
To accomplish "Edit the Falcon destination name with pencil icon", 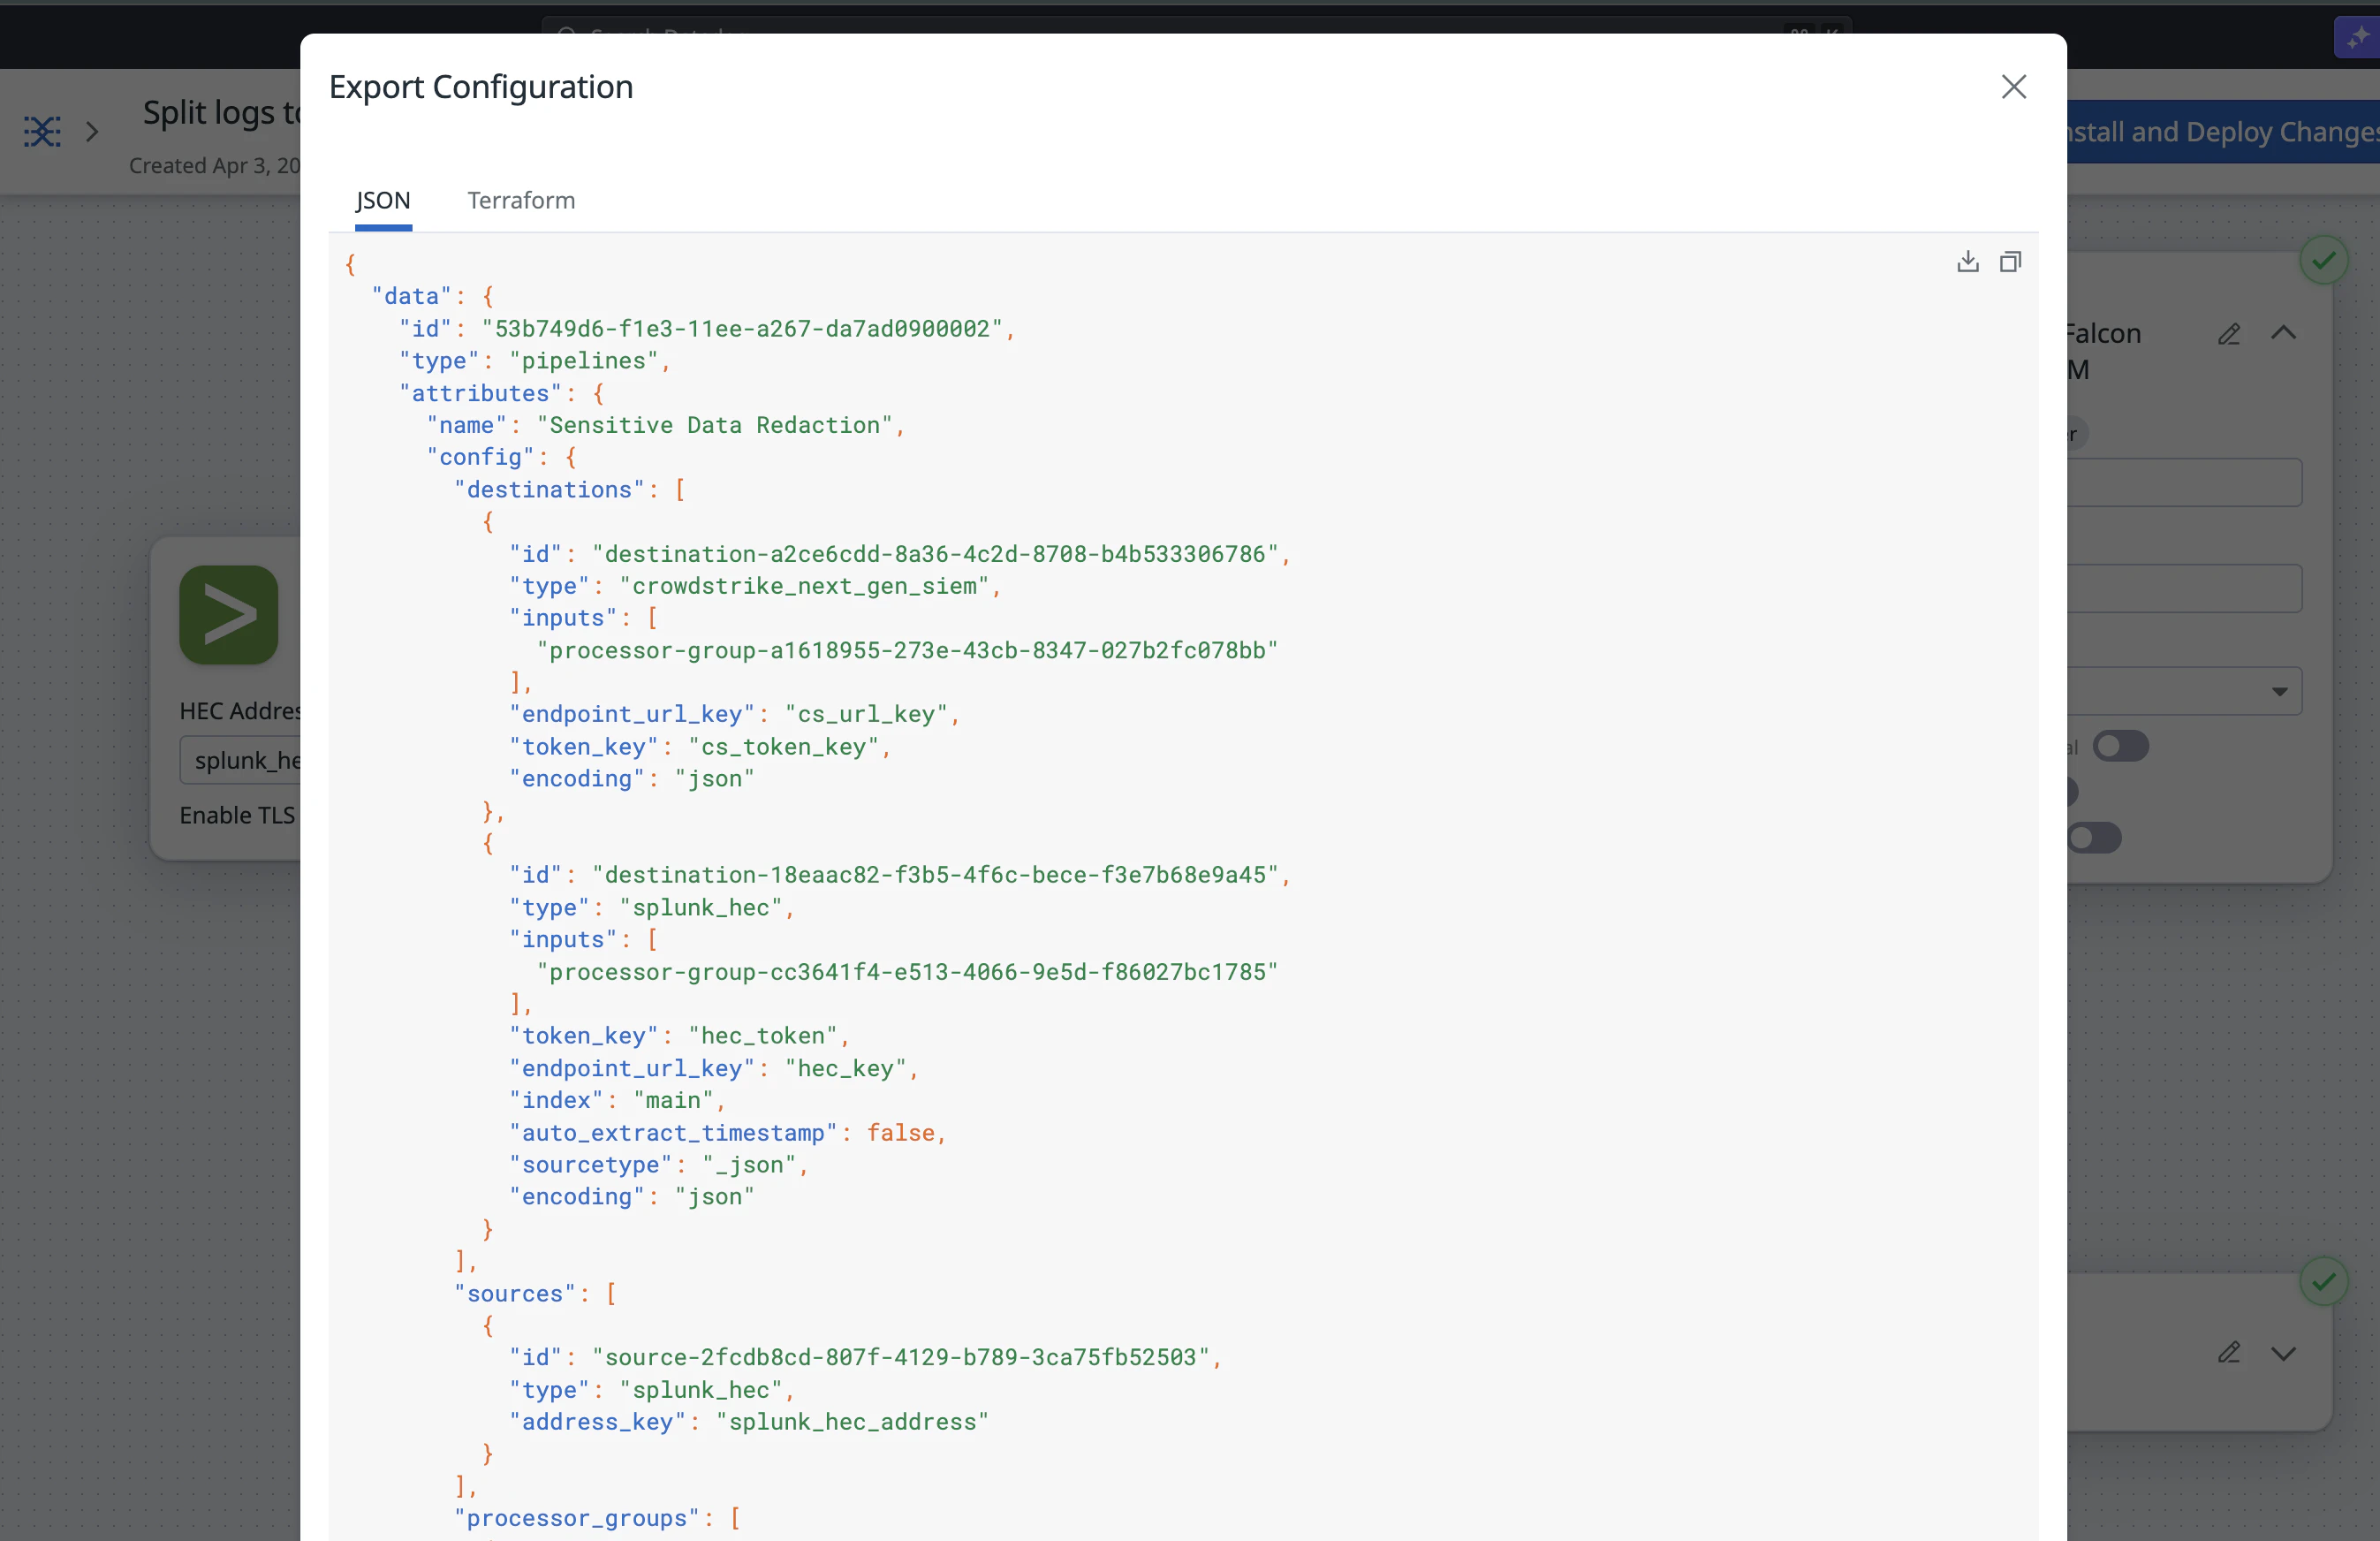I will 2228,334.
